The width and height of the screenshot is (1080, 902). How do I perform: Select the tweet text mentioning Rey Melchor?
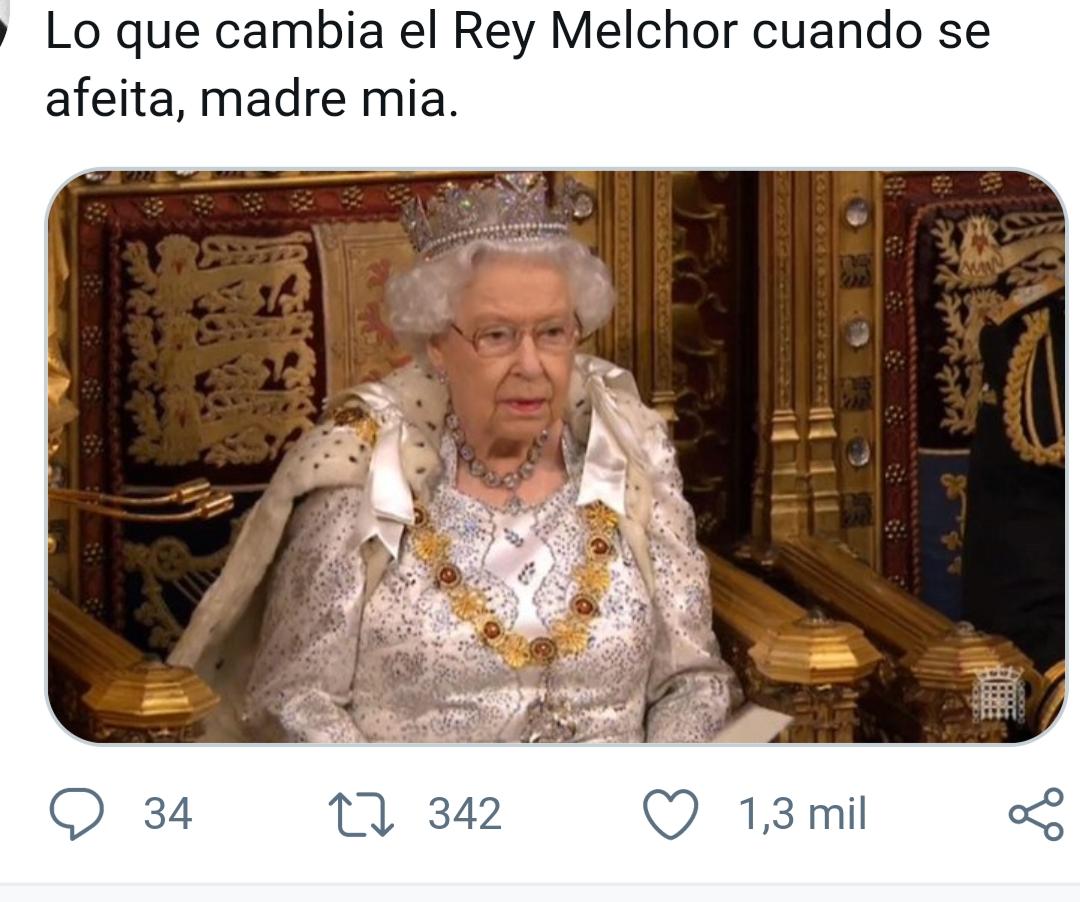517,65
